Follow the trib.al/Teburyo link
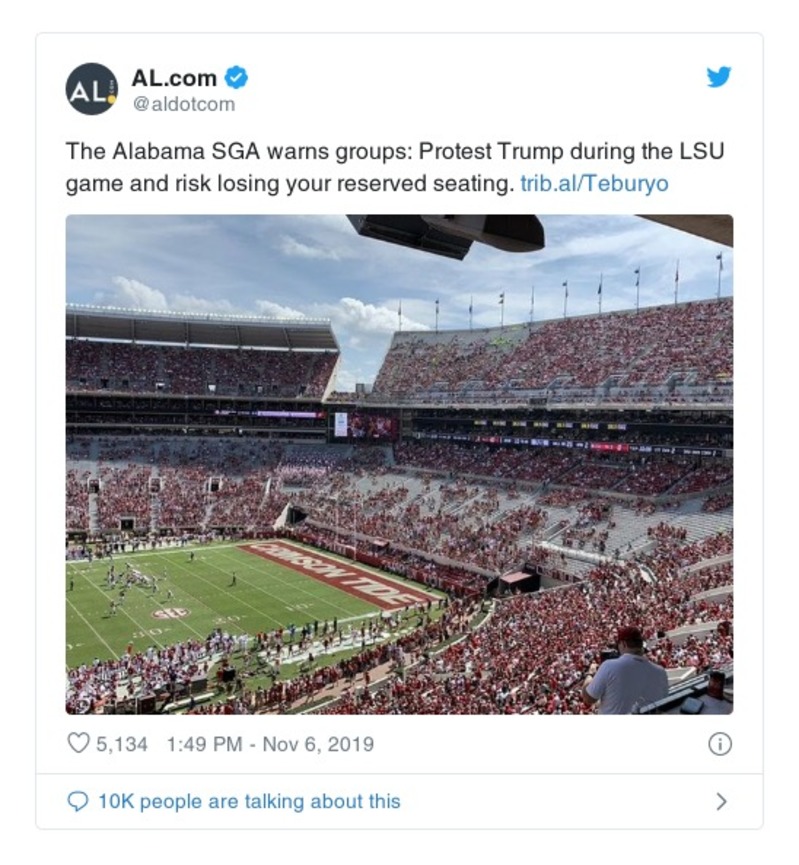 coord(594,184)
